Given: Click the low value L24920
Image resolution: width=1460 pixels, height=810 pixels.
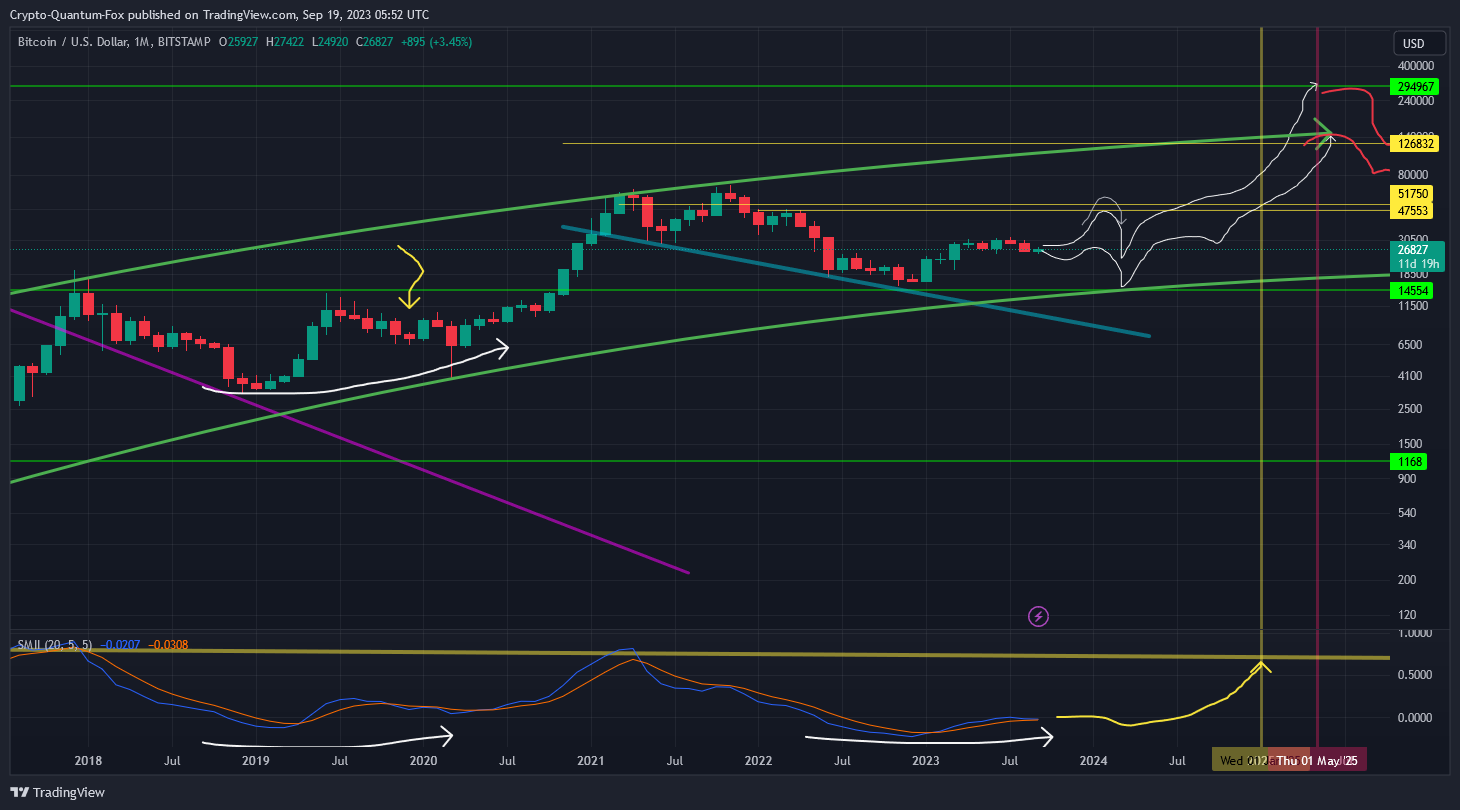Looking at the screenshot, I should tap(331, 42).
